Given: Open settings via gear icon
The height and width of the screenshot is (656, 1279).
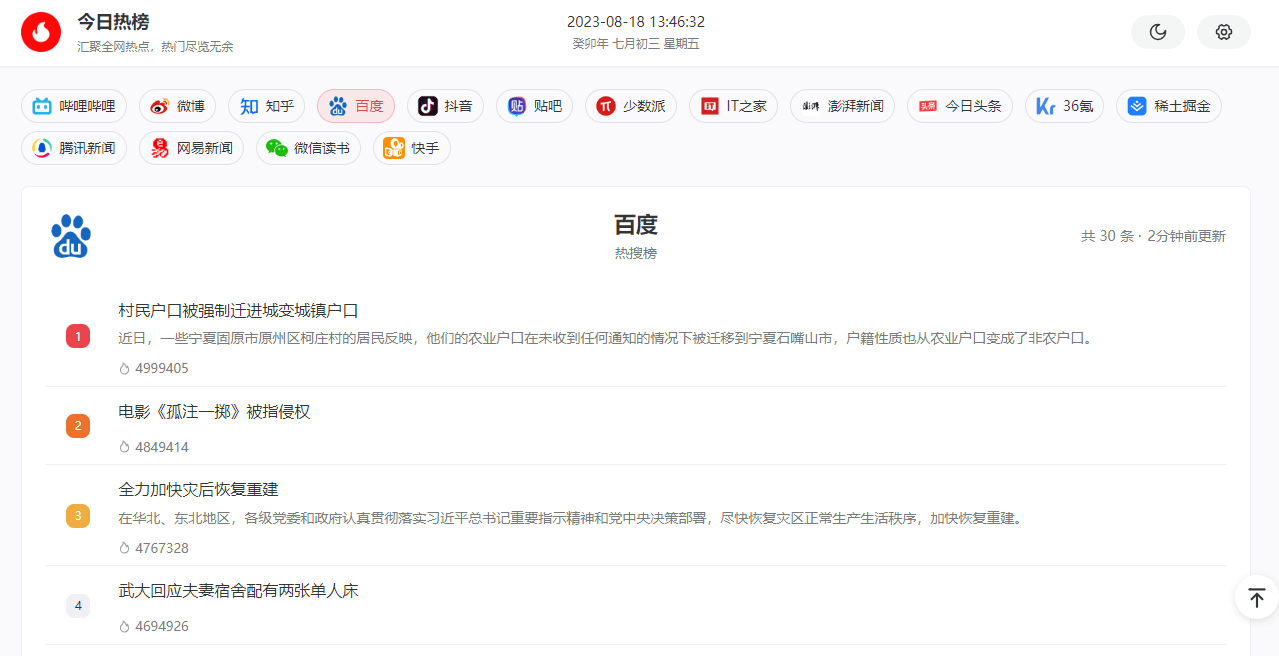Looking at the screenshot, I should [1223, 32].
